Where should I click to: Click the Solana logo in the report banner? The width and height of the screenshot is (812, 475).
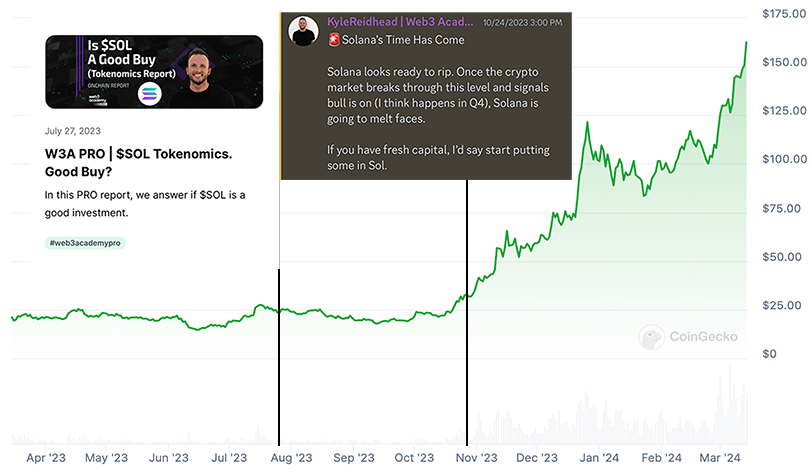pos(149,93)
